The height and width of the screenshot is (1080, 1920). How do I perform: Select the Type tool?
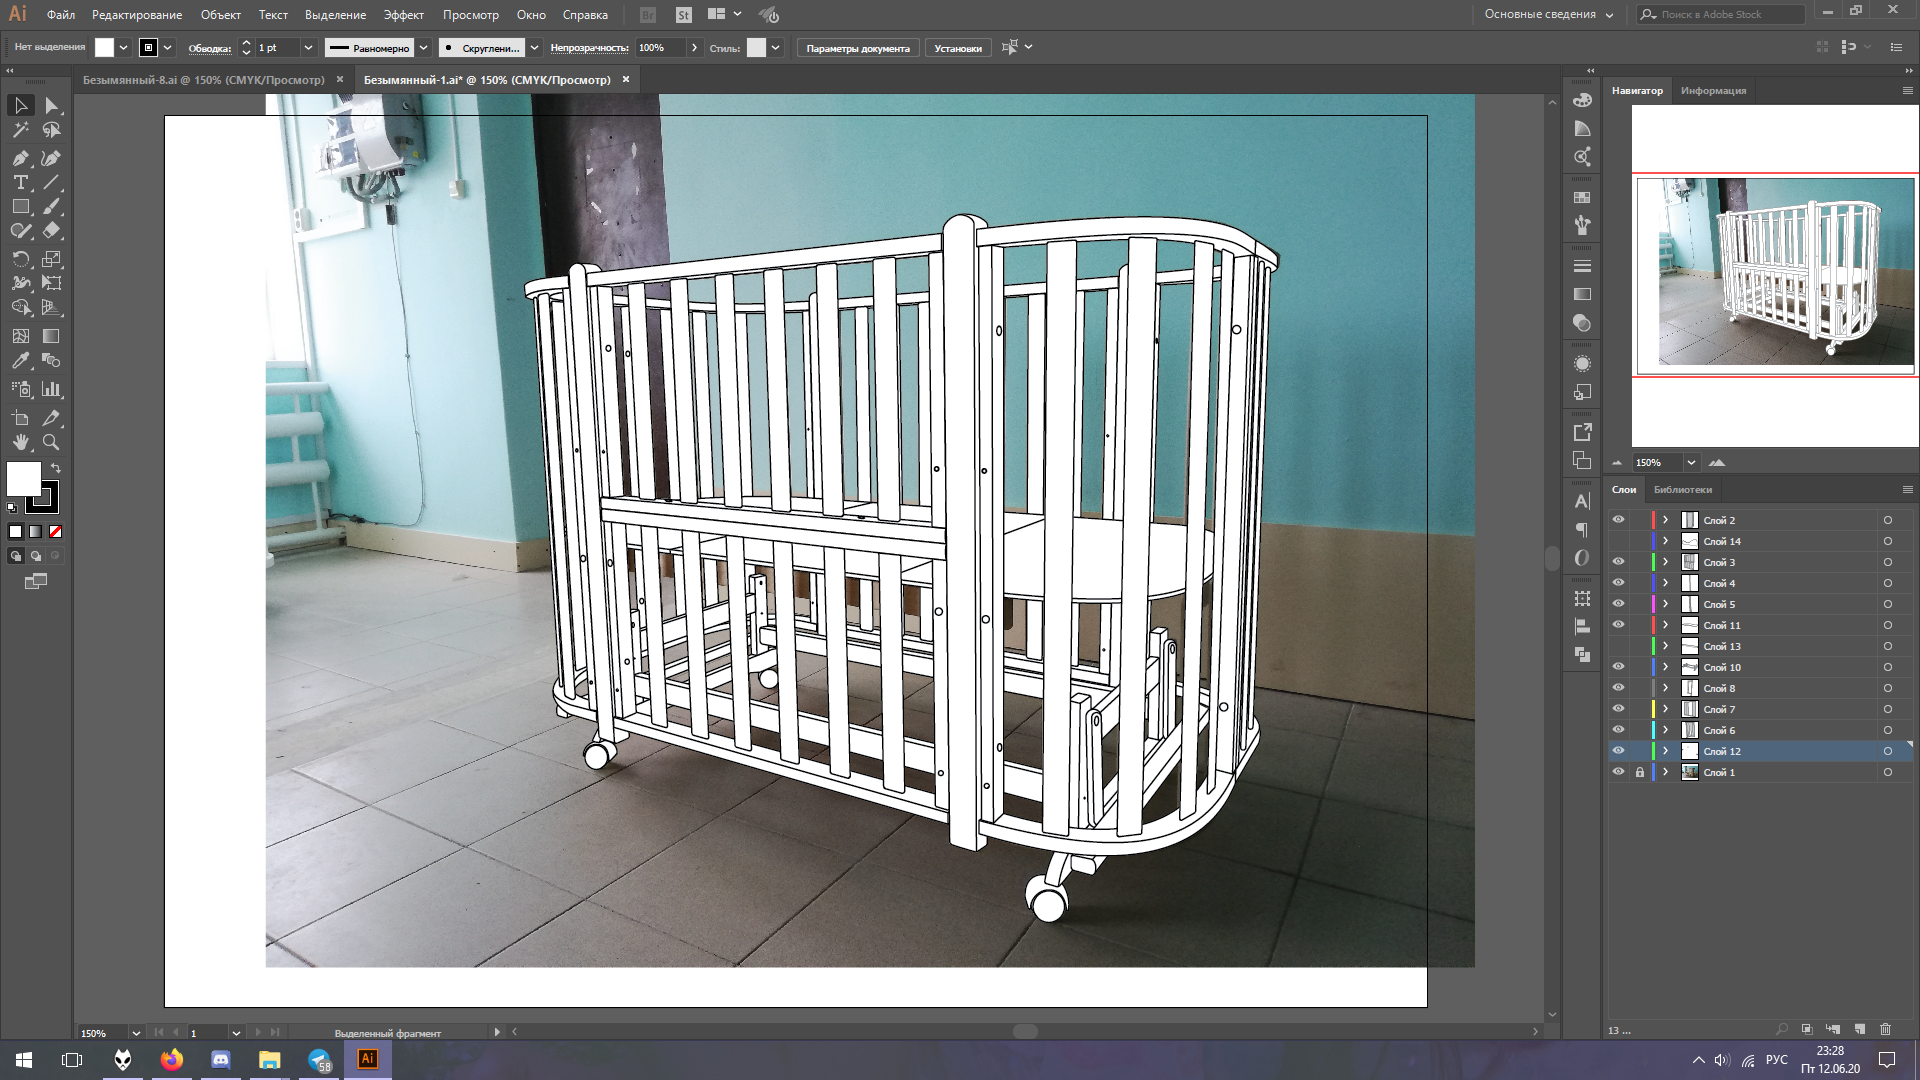[20, 182]
